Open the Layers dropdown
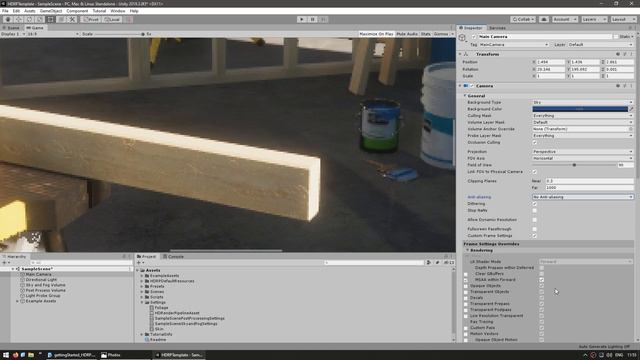 click(x=594, y=19)
